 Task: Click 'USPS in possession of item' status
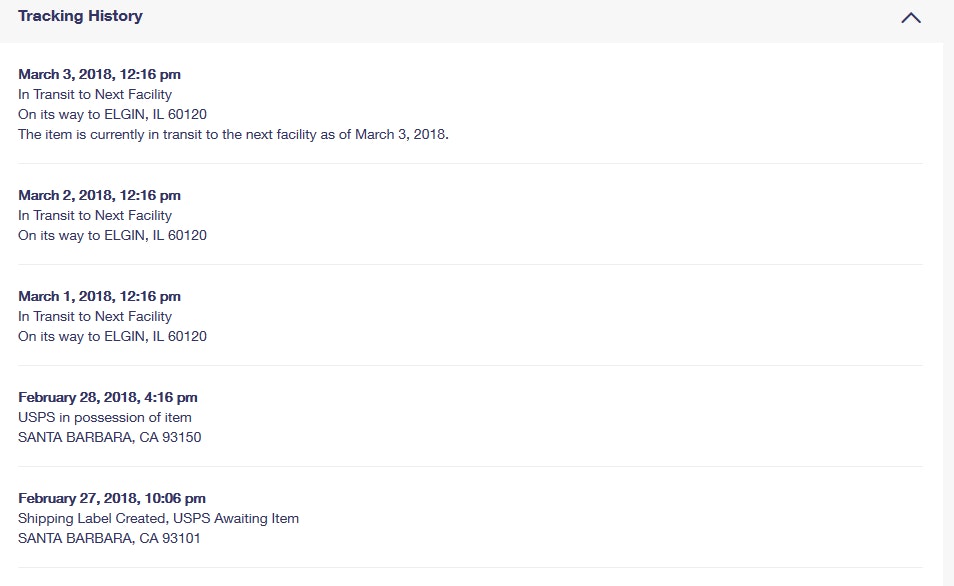pyautogui.click(x=105, y=417)
